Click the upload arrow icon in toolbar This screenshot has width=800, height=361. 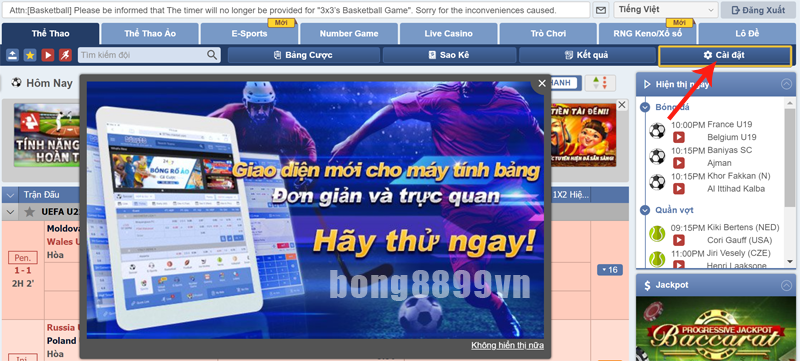coord(13,55)
